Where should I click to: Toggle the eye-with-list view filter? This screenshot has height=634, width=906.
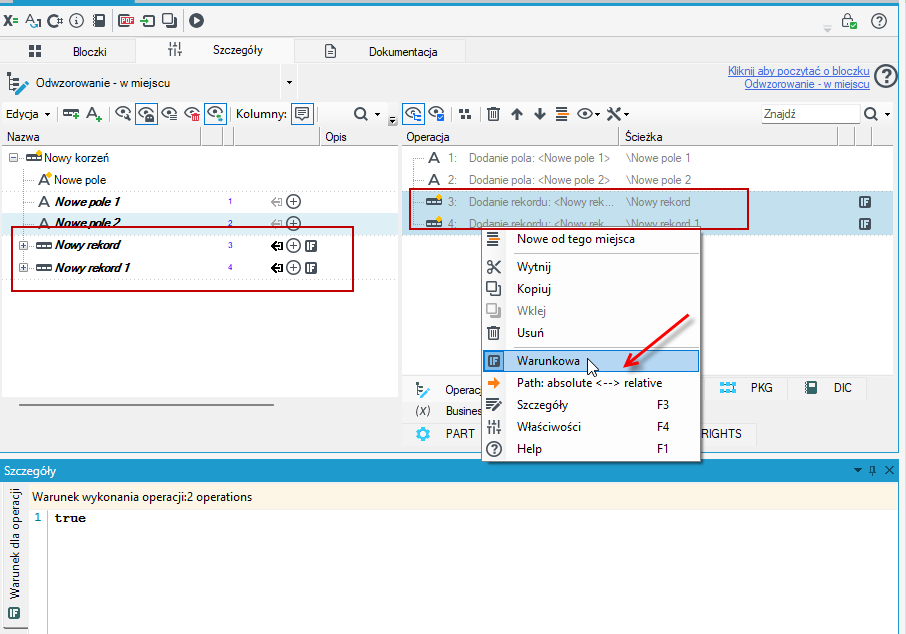coord(169,114)
